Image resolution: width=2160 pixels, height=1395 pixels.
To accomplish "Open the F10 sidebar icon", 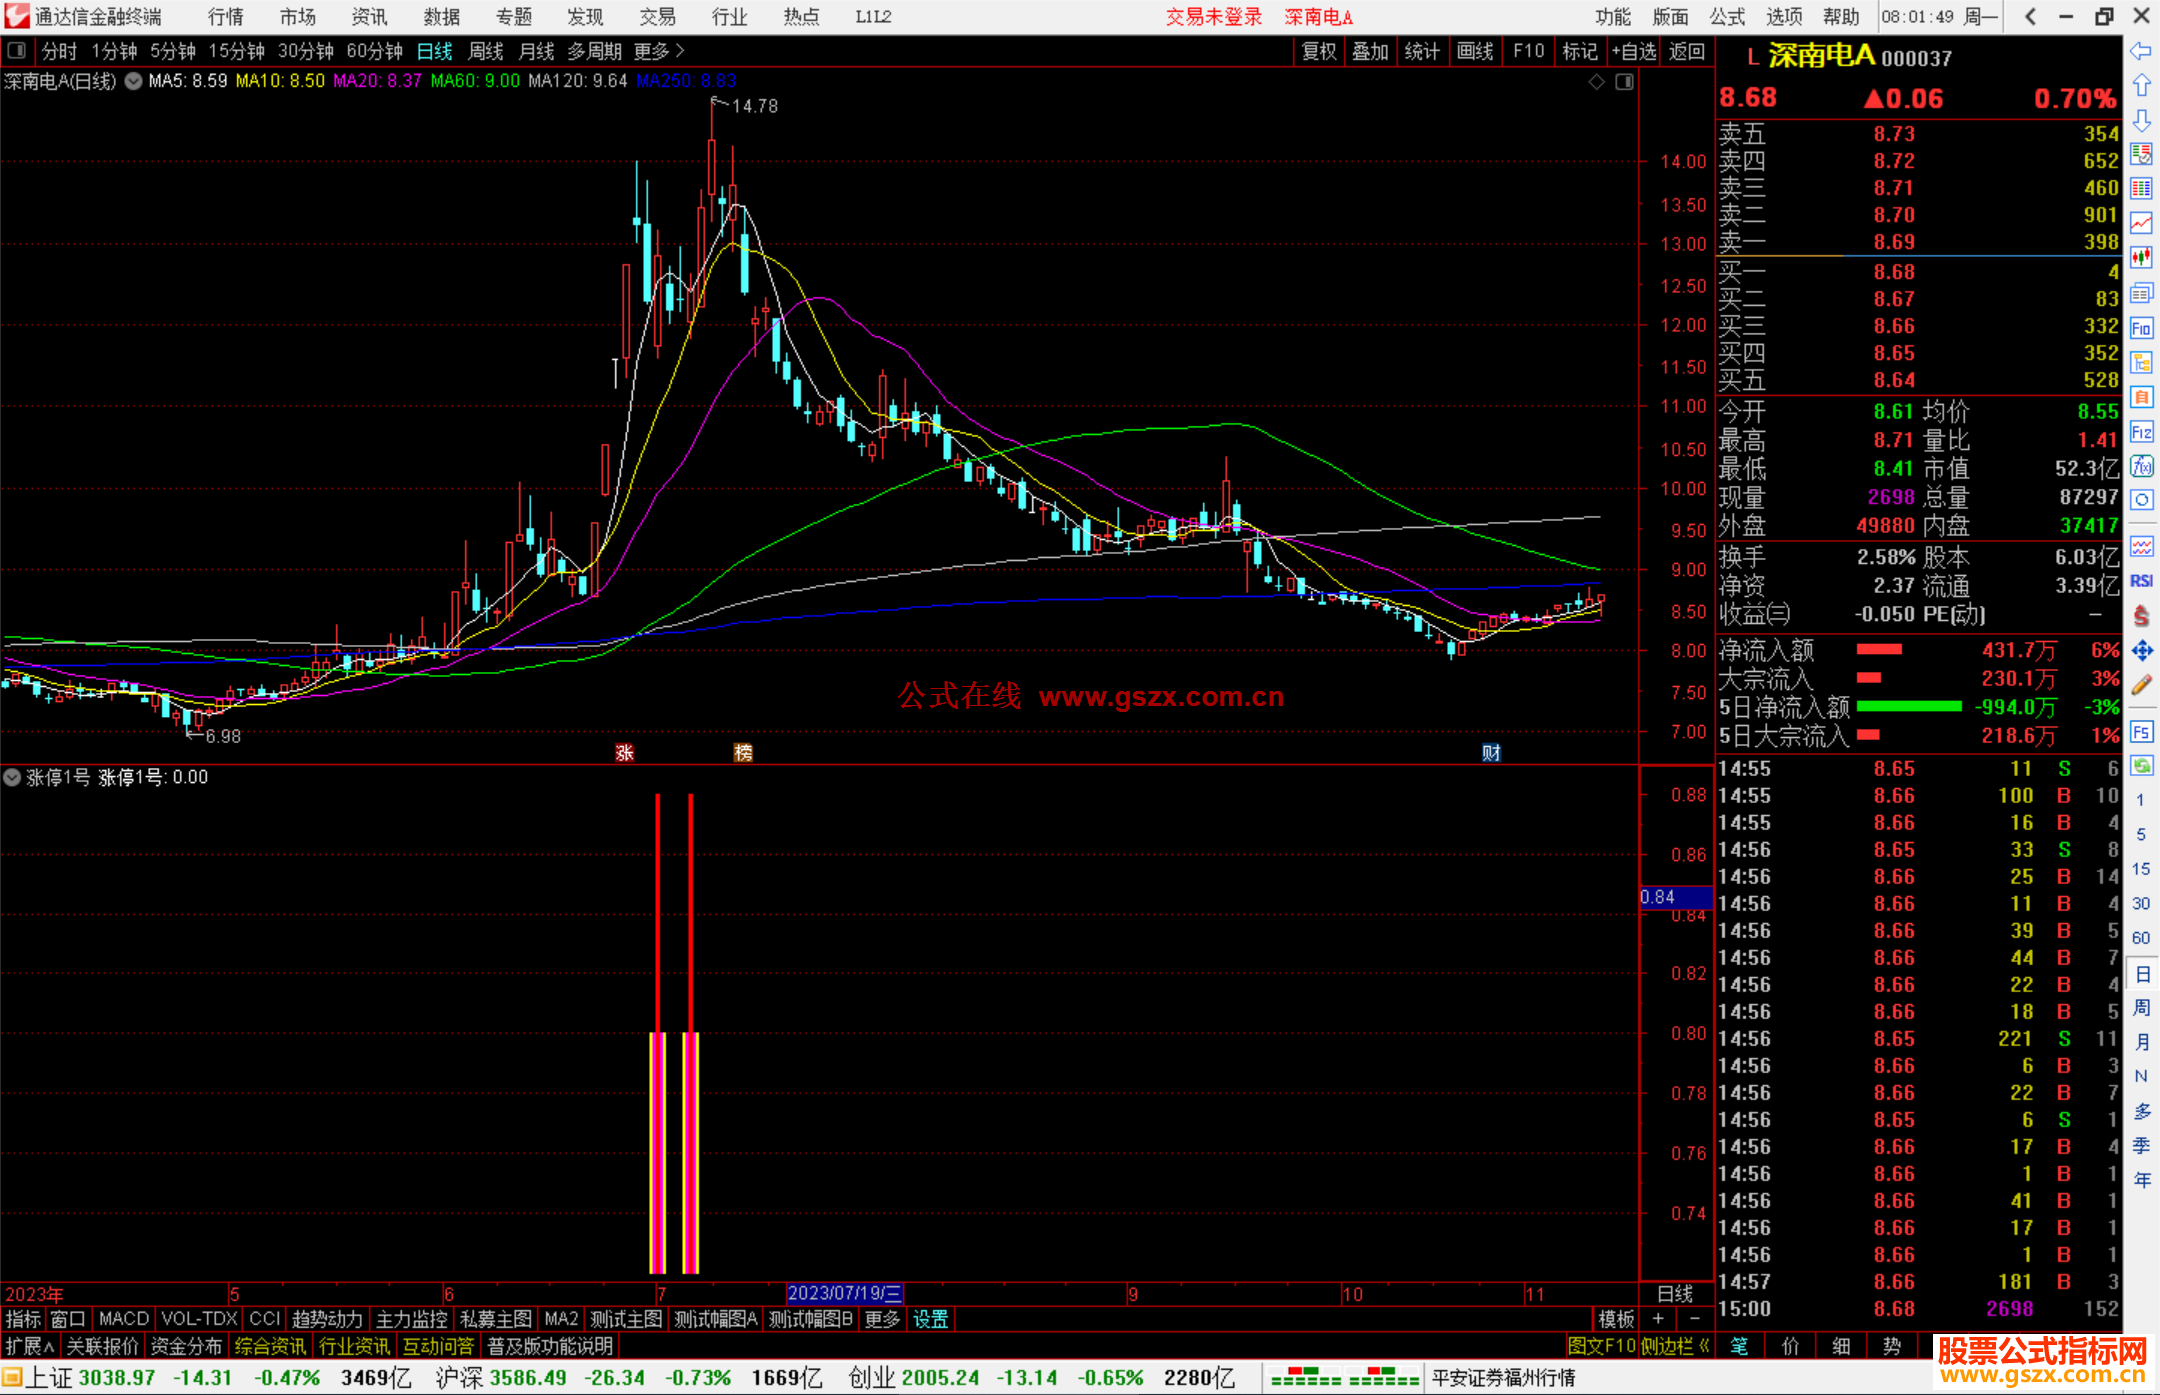I will tap(2141, 329).
